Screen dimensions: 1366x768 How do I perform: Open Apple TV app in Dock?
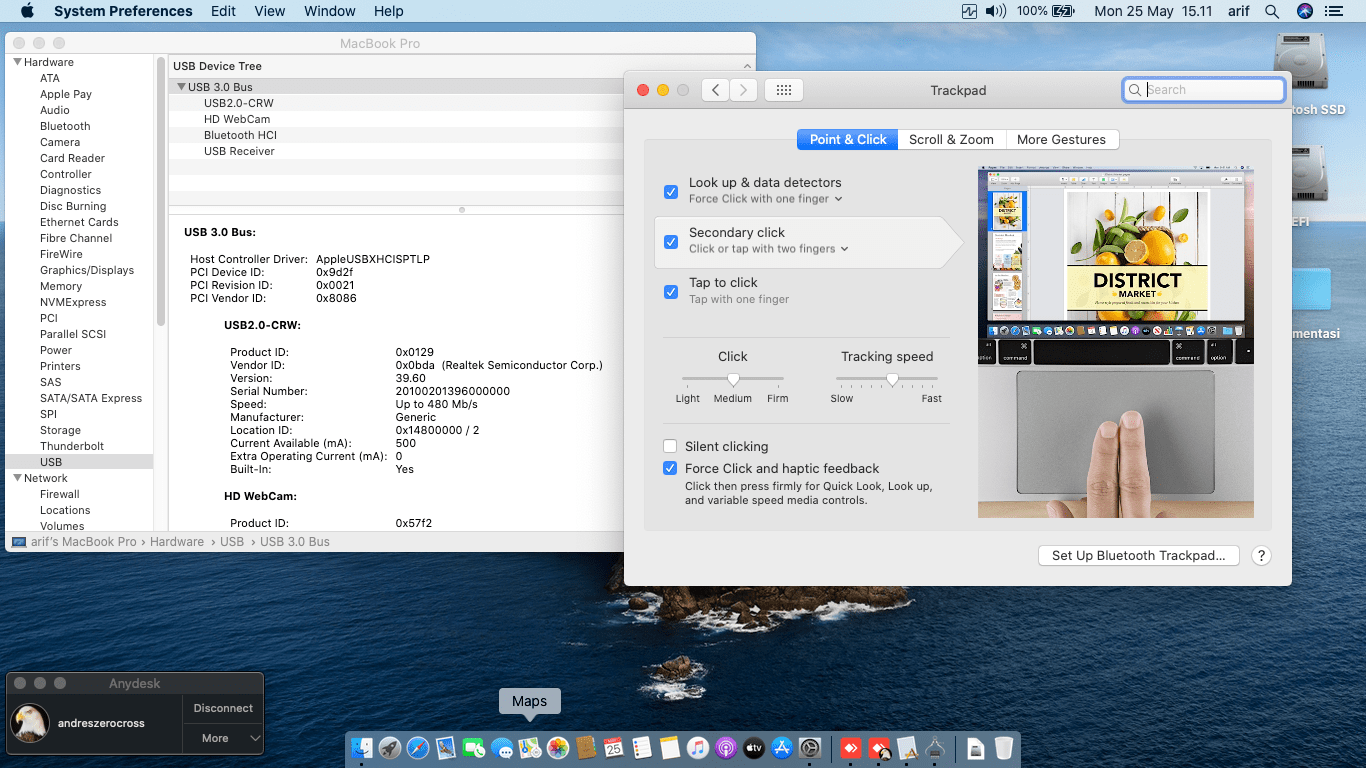[754, 748]
